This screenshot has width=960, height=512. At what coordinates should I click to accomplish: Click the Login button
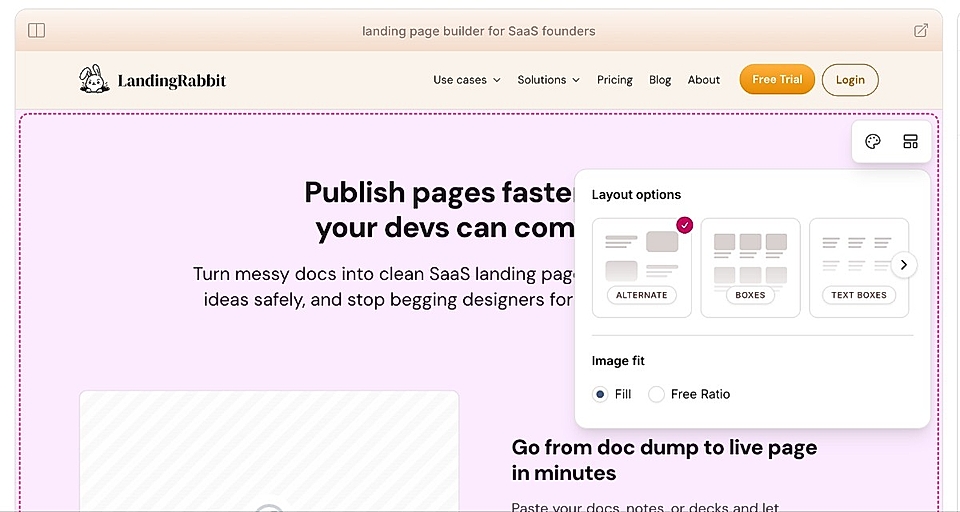click(x=850, y=80)
